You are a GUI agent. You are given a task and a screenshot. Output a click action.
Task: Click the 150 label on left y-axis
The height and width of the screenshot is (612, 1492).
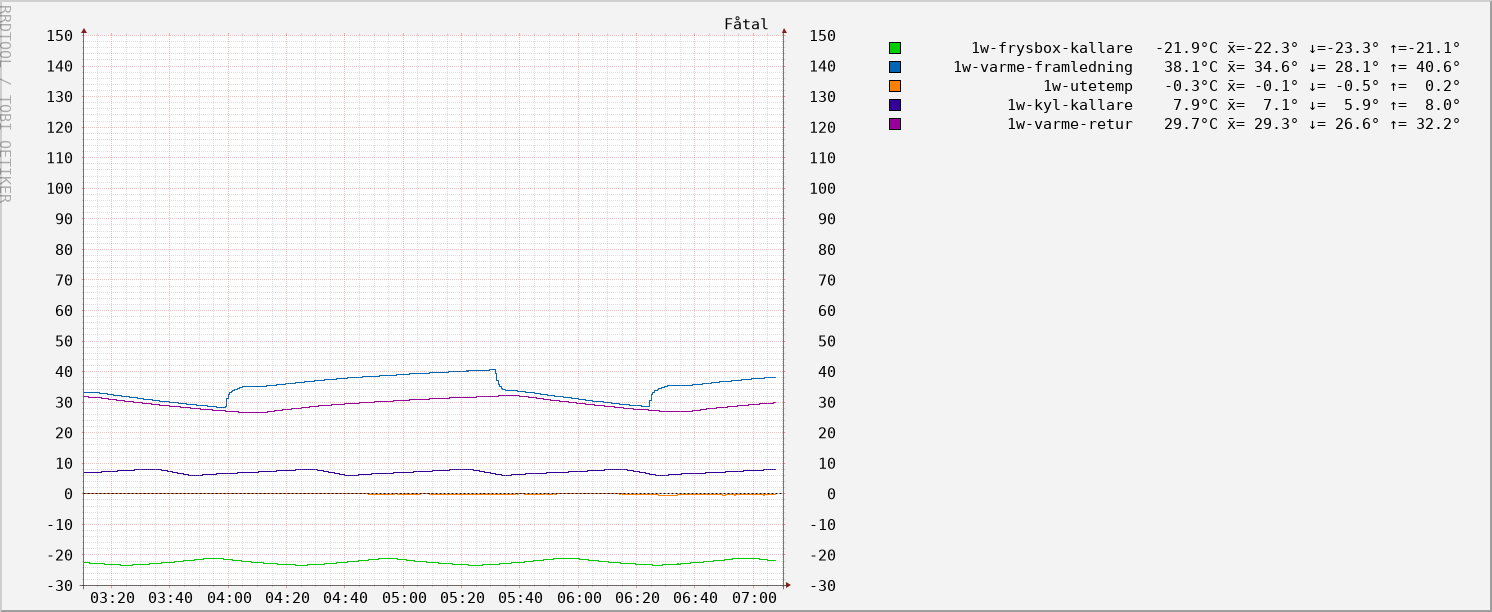(60, 36)
